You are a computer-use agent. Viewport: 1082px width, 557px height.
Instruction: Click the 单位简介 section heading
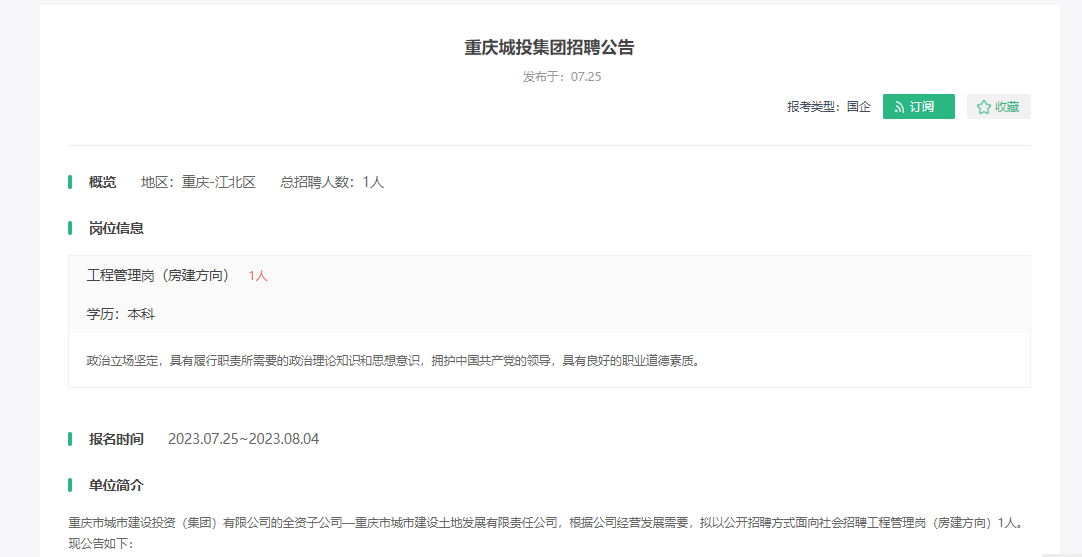[x=116, y=485]
